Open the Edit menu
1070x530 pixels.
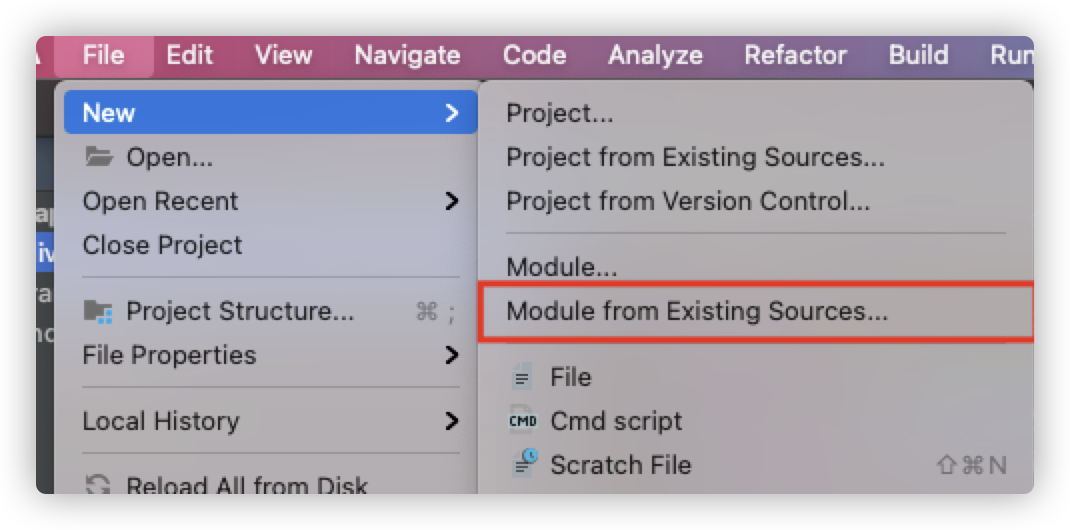(190, 55)
